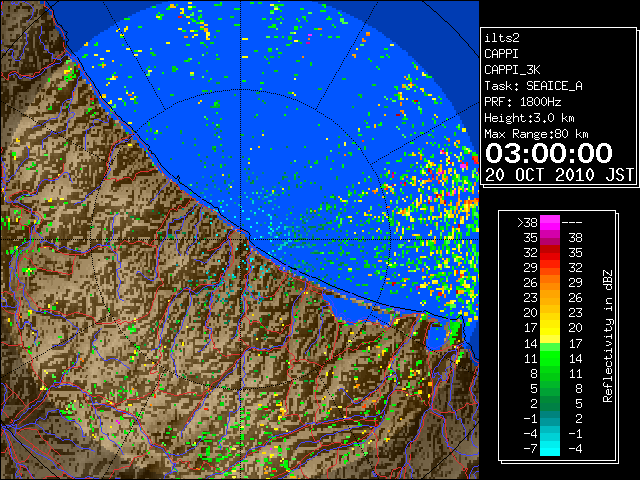The width and height of the screenshot is (640, 480).
Task: Click the 03:00:00 timestamp
Action: [549, 153]
